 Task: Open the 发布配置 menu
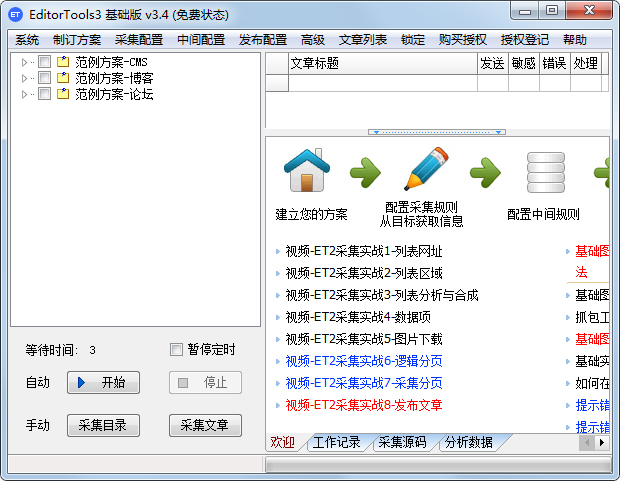(263, 40)
